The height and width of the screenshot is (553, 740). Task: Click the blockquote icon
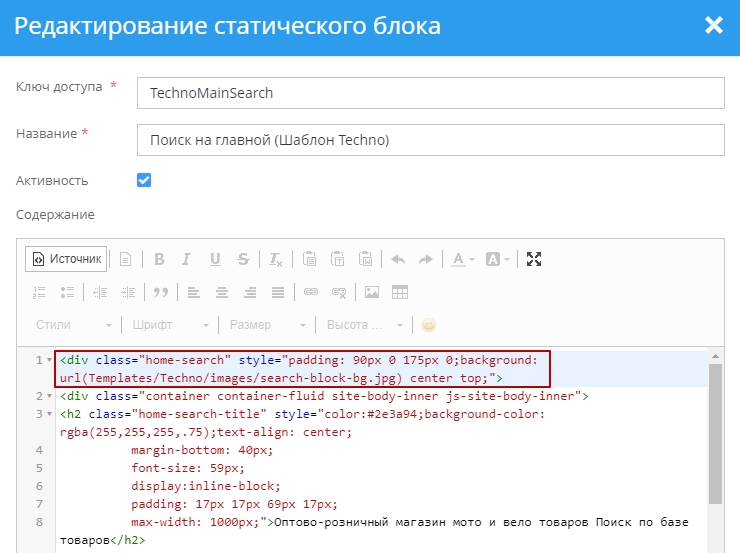[159, 293]
